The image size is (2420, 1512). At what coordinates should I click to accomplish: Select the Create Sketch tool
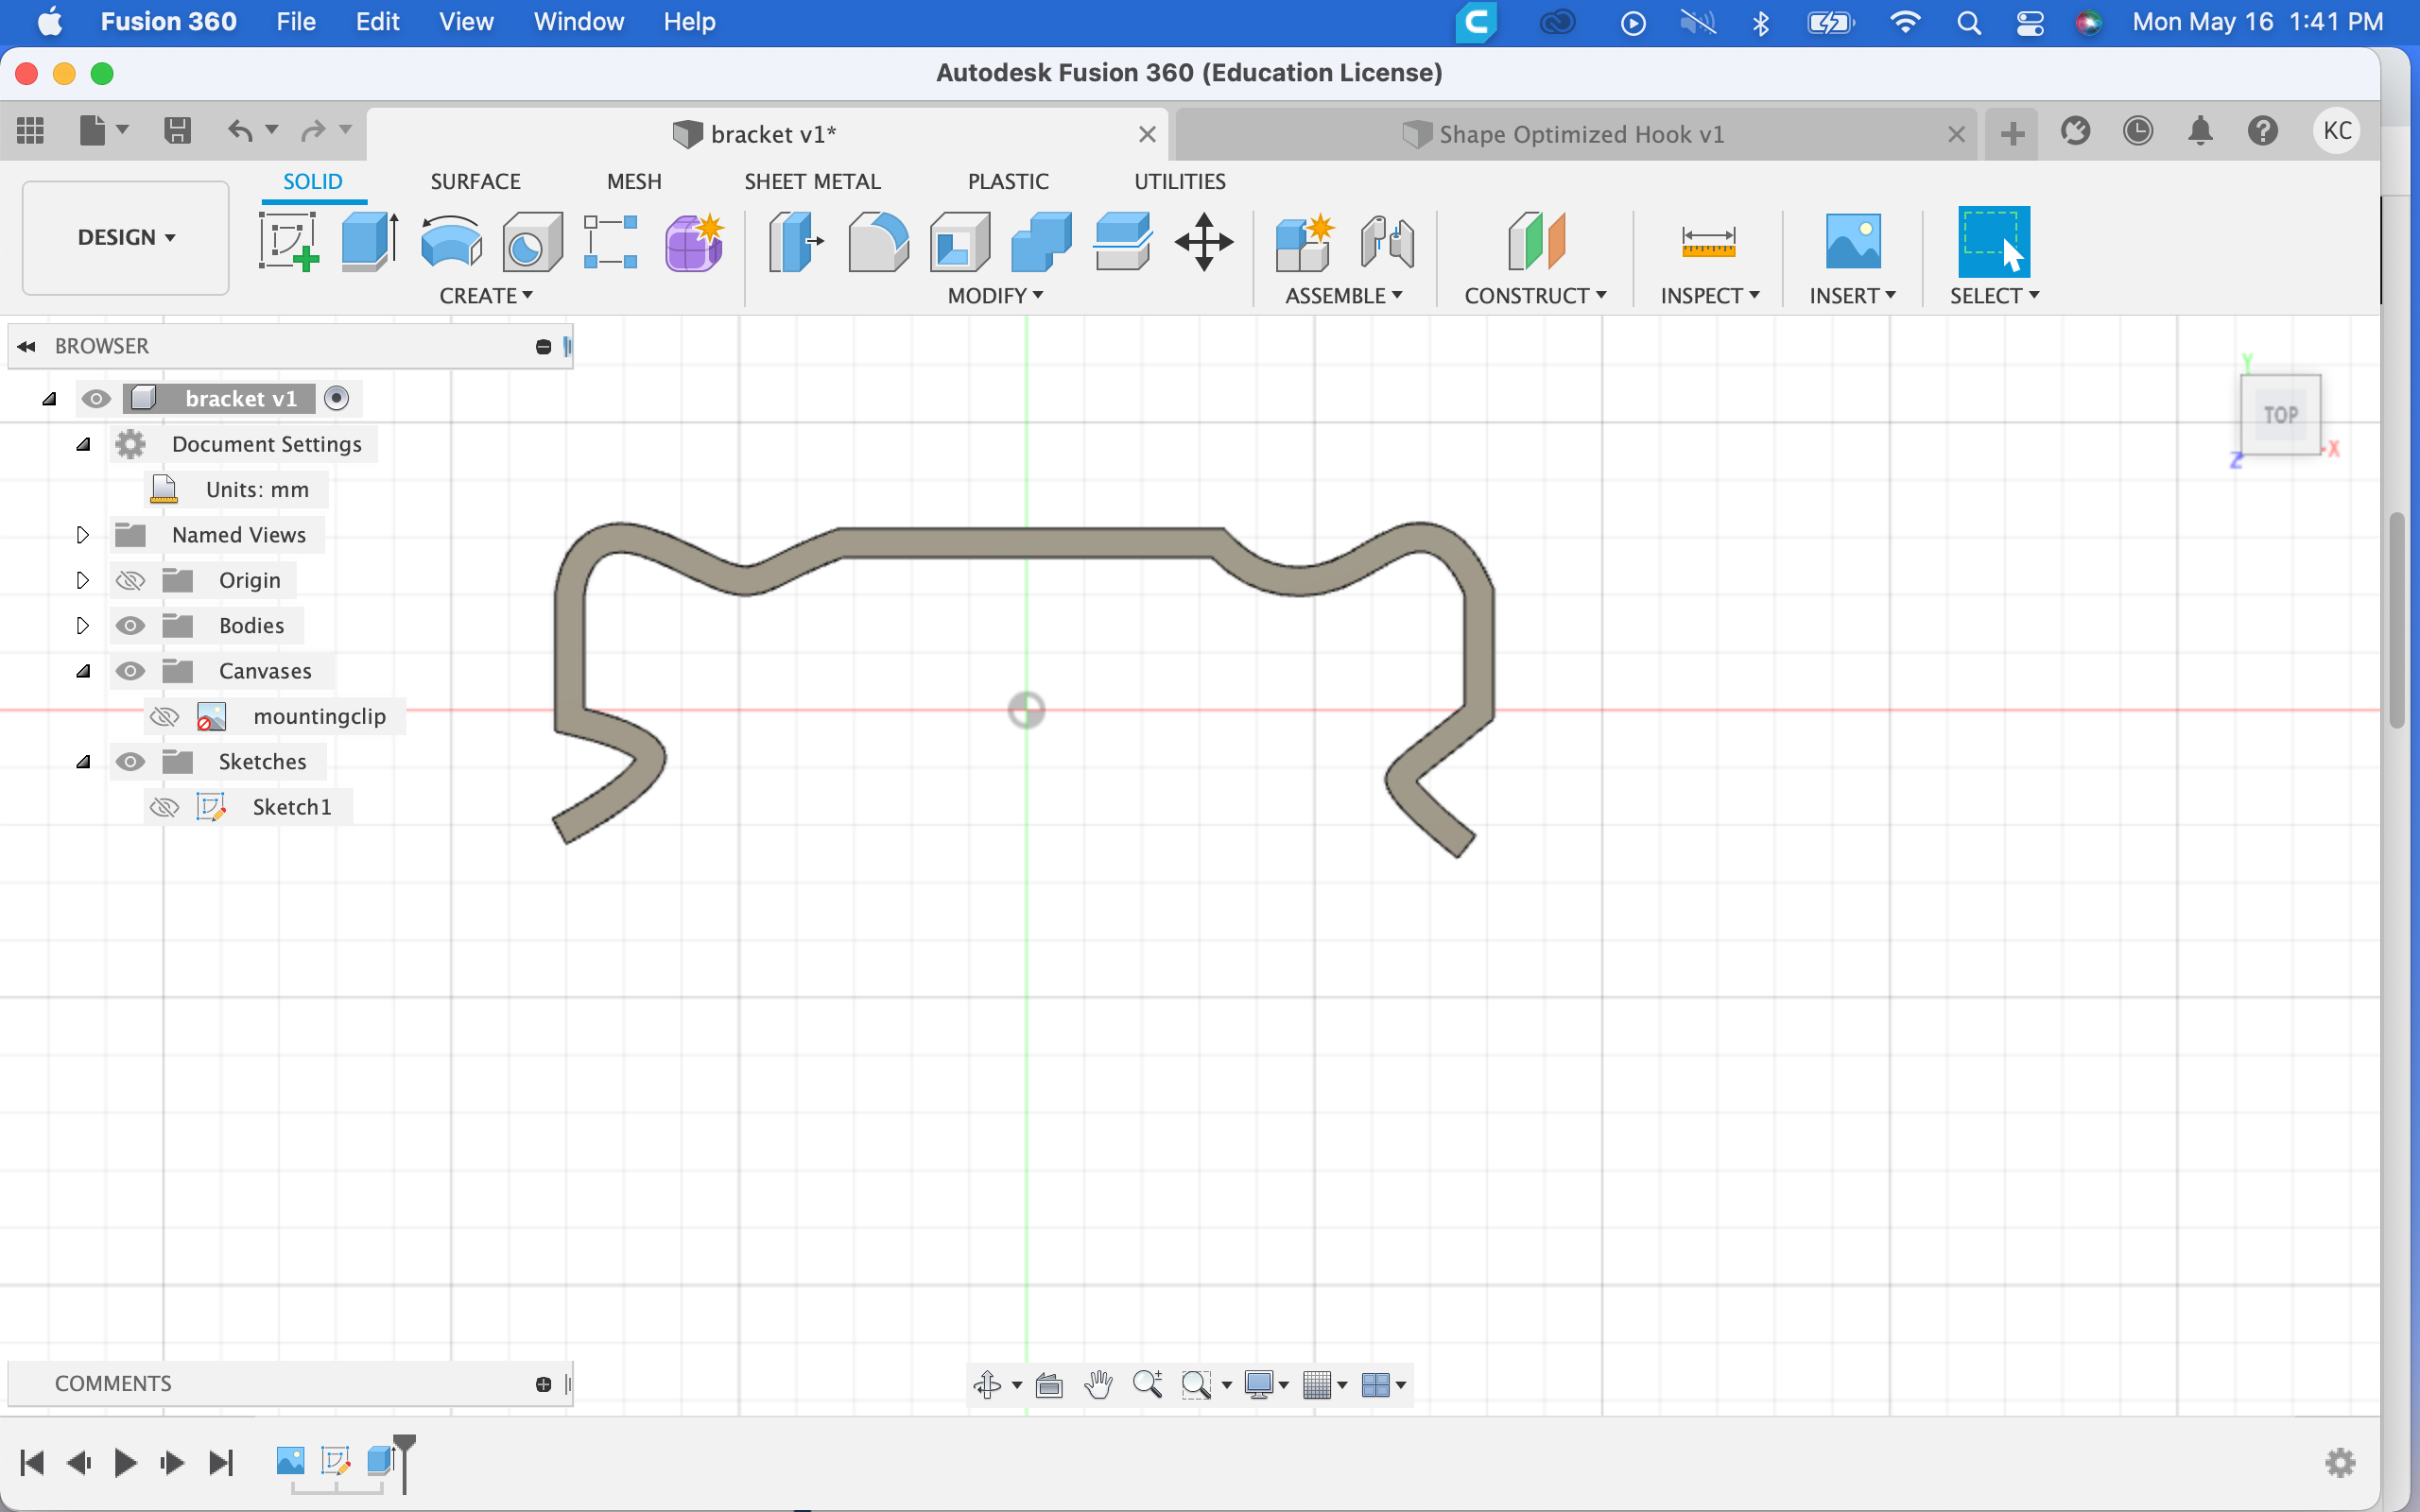pyautogui.click(x=288, y=241)
